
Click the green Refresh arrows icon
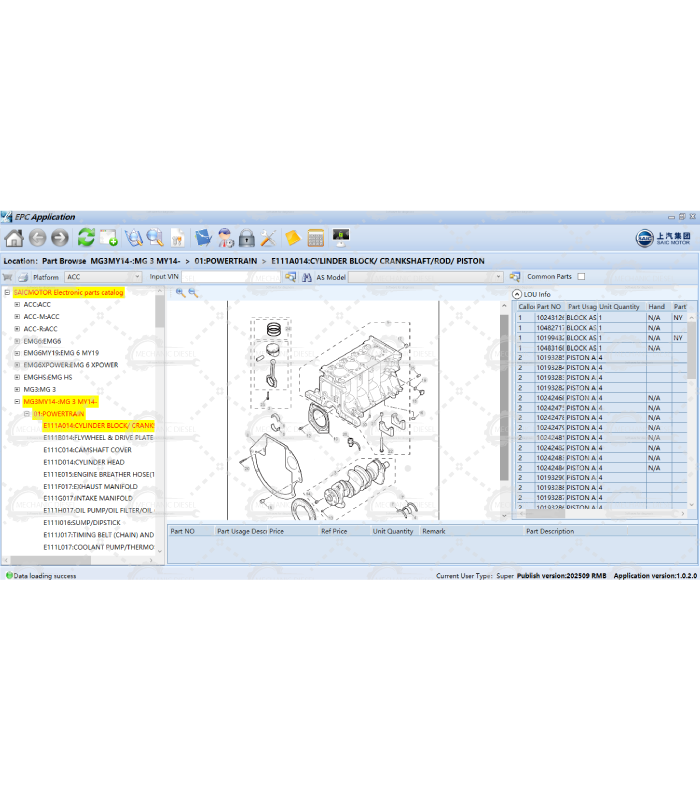87,238
